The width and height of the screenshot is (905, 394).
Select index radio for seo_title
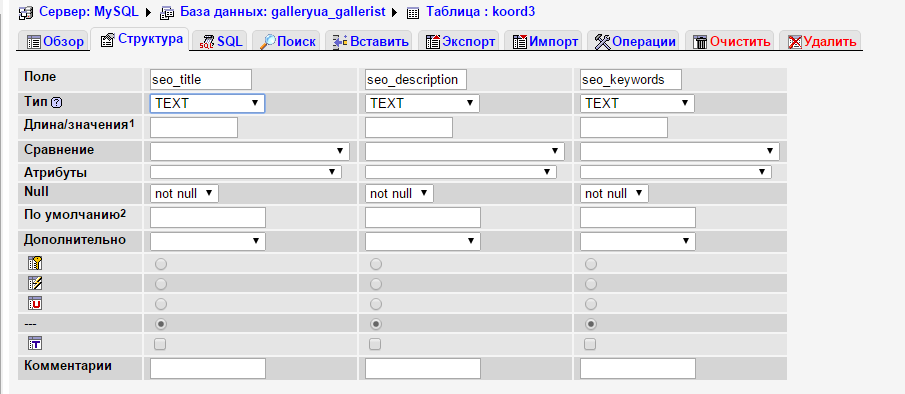[x=161, y=284]
